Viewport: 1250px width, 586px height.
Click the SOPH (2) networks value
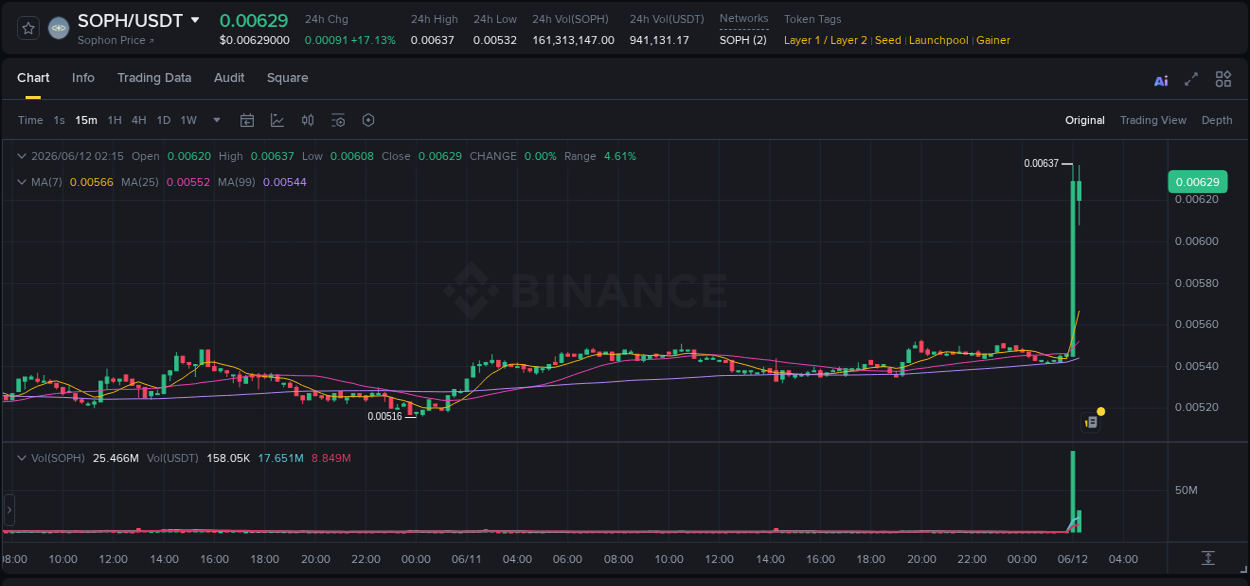tap(743, 40)
